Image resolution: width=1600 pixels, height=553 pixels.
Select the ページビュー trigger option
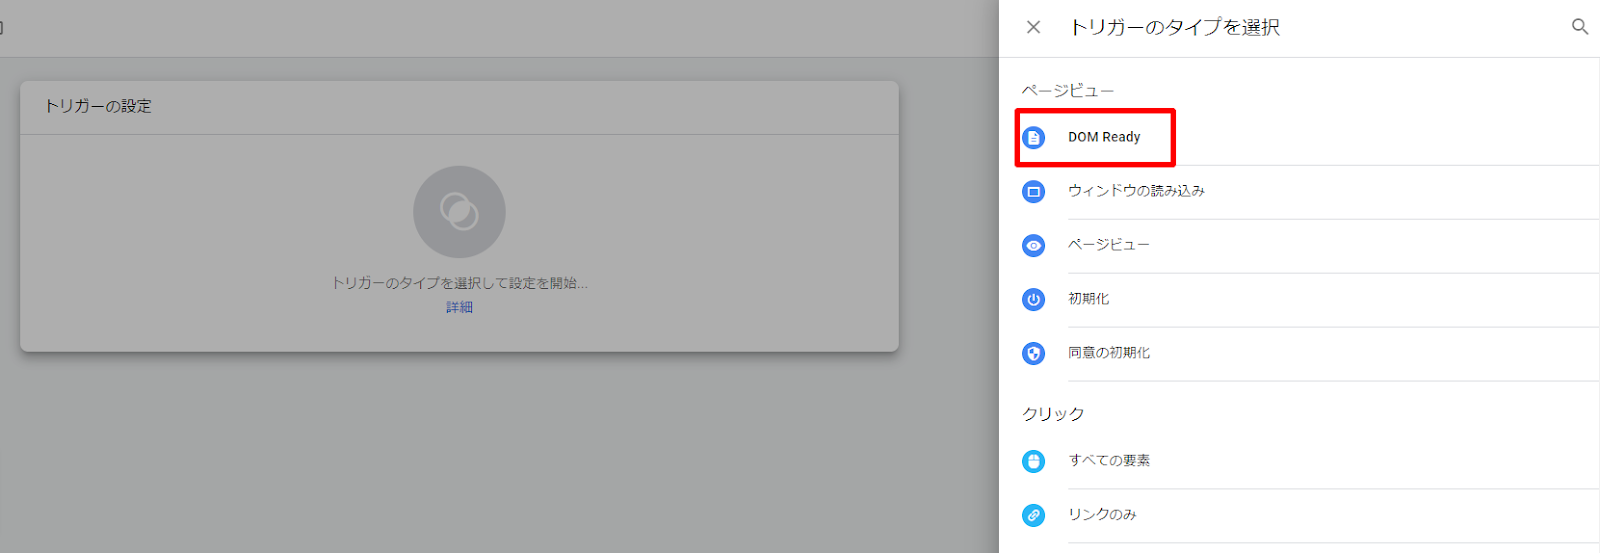coord(1109,245)
